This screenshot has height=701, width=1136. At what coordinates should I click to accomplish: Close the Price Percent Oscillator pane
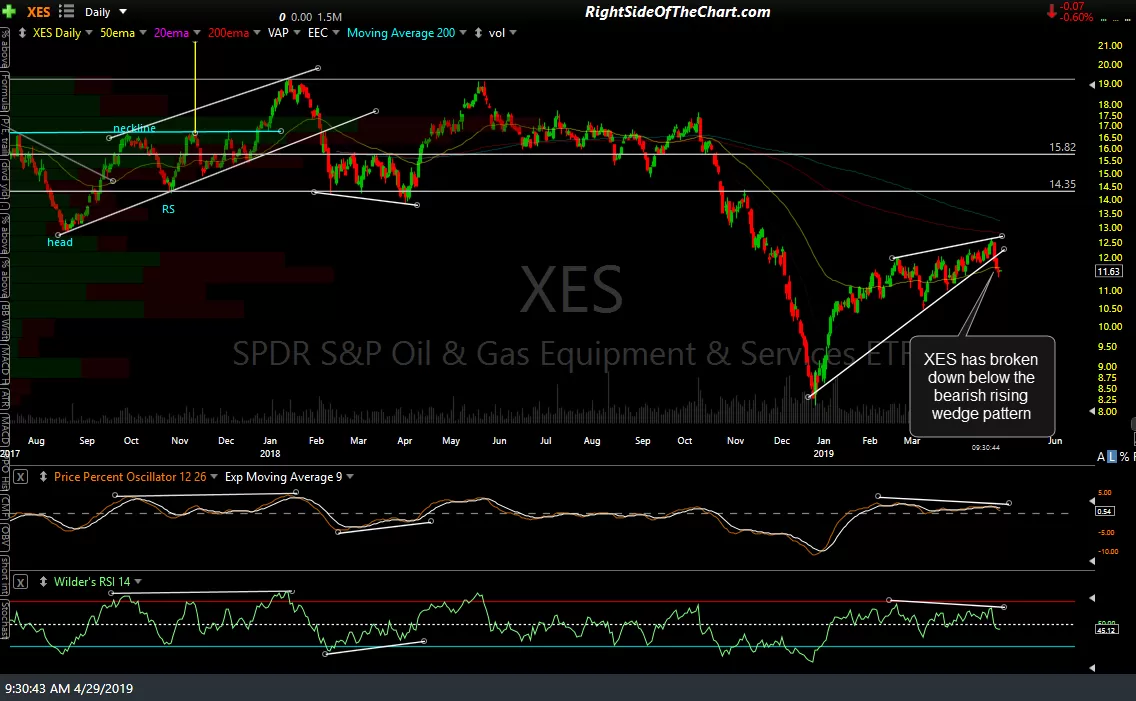pyautogui.click(x=20, y=477)
